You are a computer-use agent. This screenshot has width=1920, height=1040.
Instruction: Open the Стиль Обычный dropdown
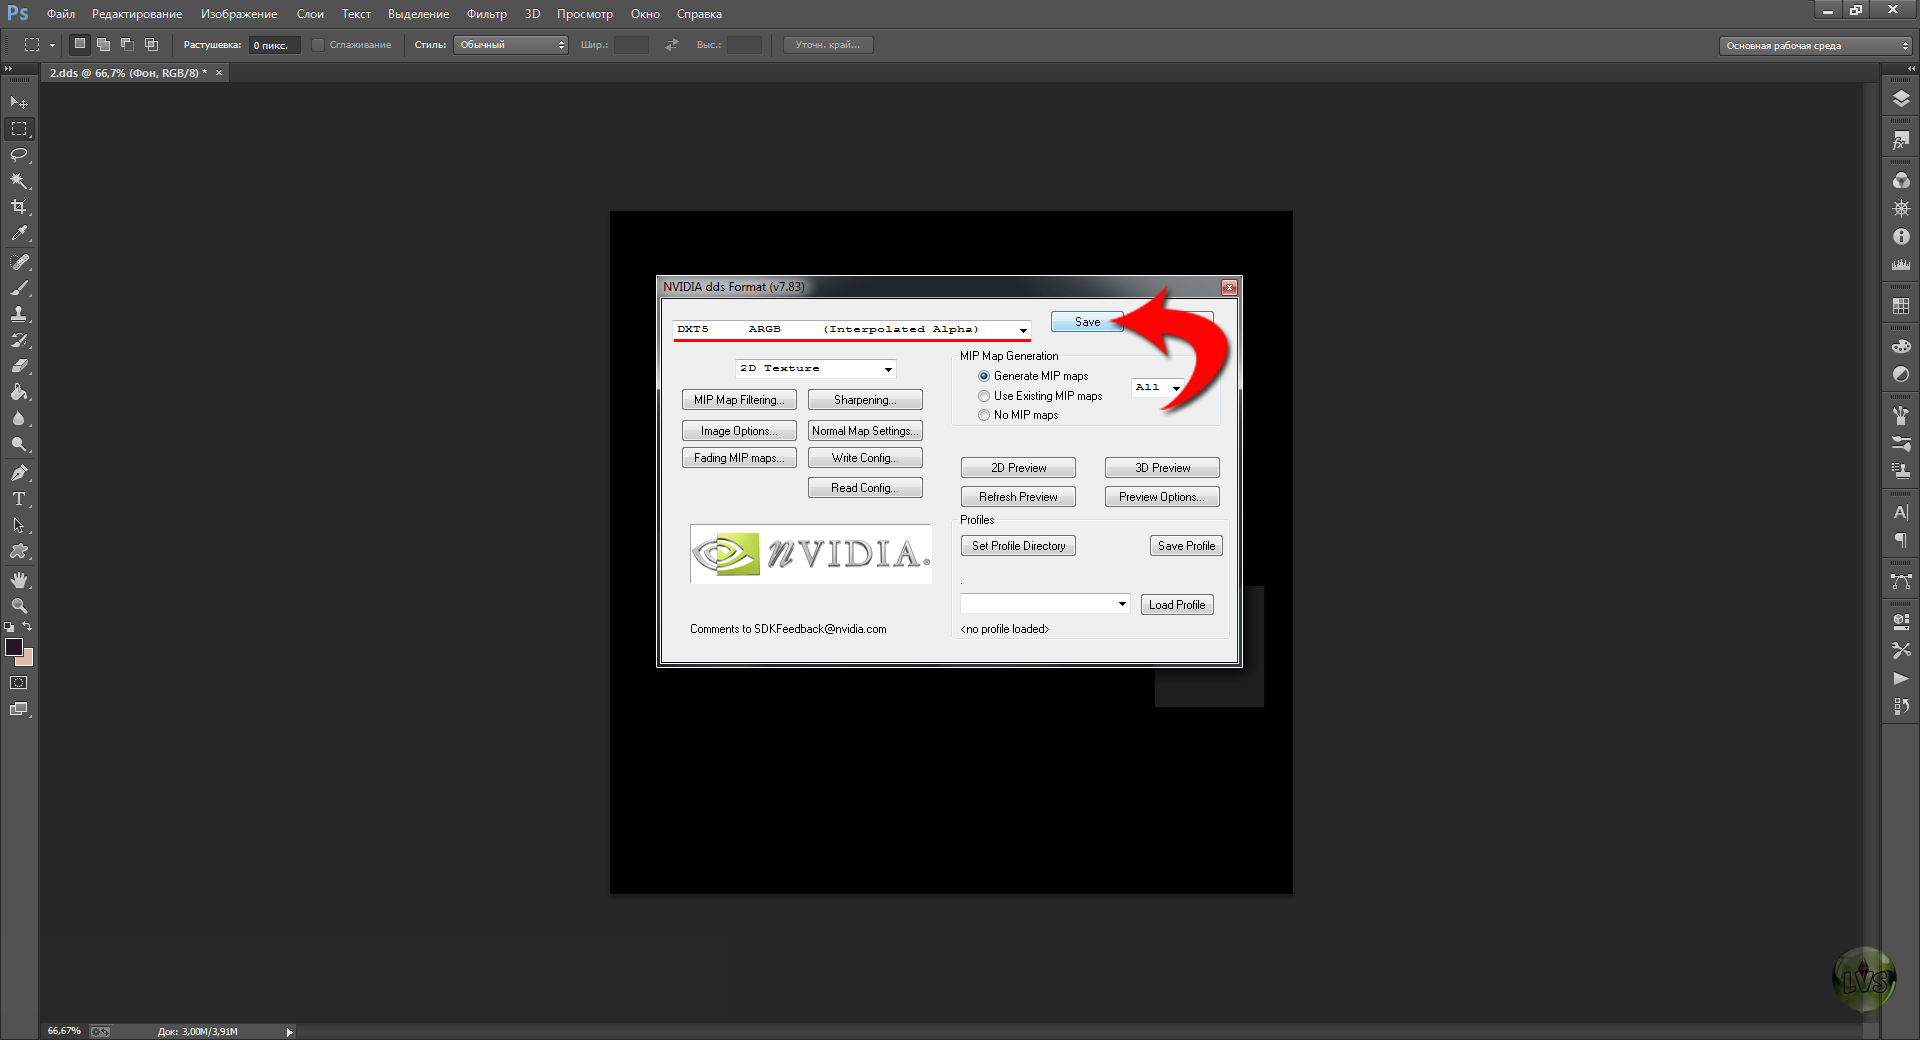(x=511, y=45)
